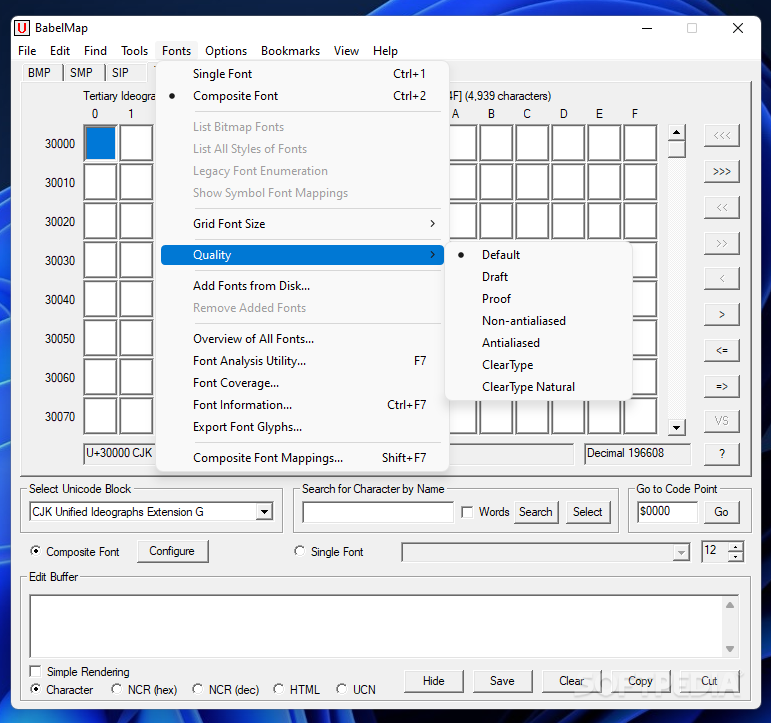Viewport: 771px width, 723px height.
Task: Click the ? help button beside Decimal field
Action: (x=721, y=454)
